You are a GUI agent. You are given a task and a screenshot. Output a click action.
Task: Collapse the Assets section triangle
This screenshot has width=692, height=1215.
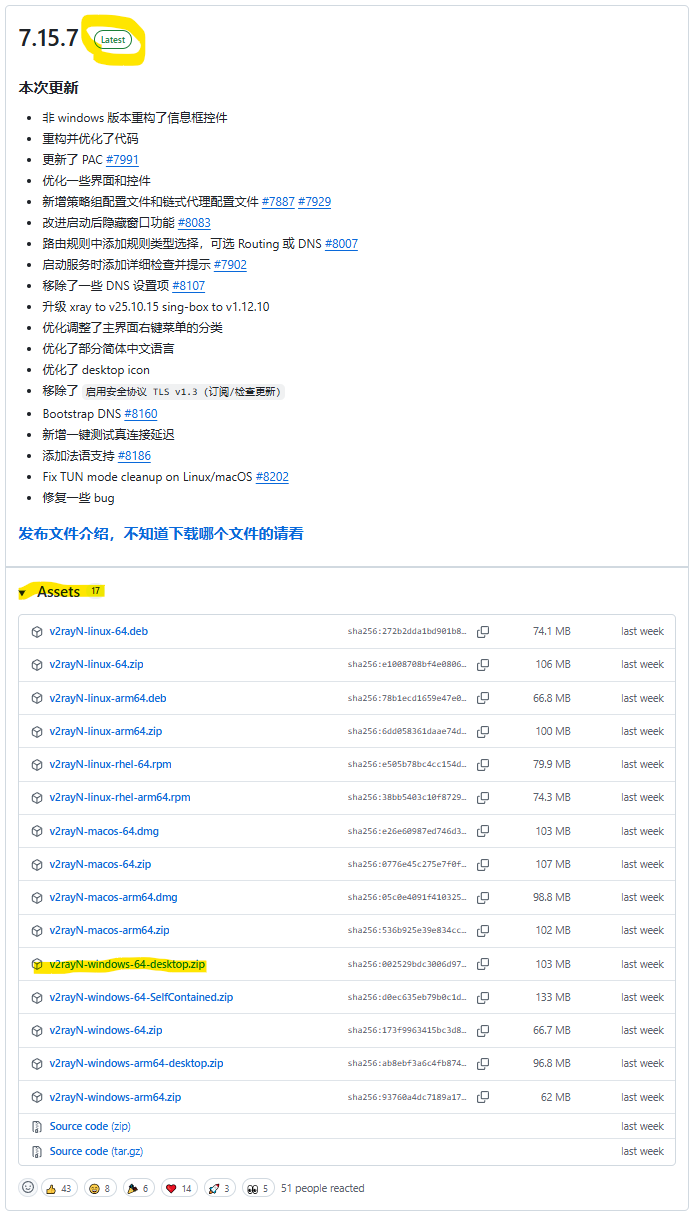[22, 593]
